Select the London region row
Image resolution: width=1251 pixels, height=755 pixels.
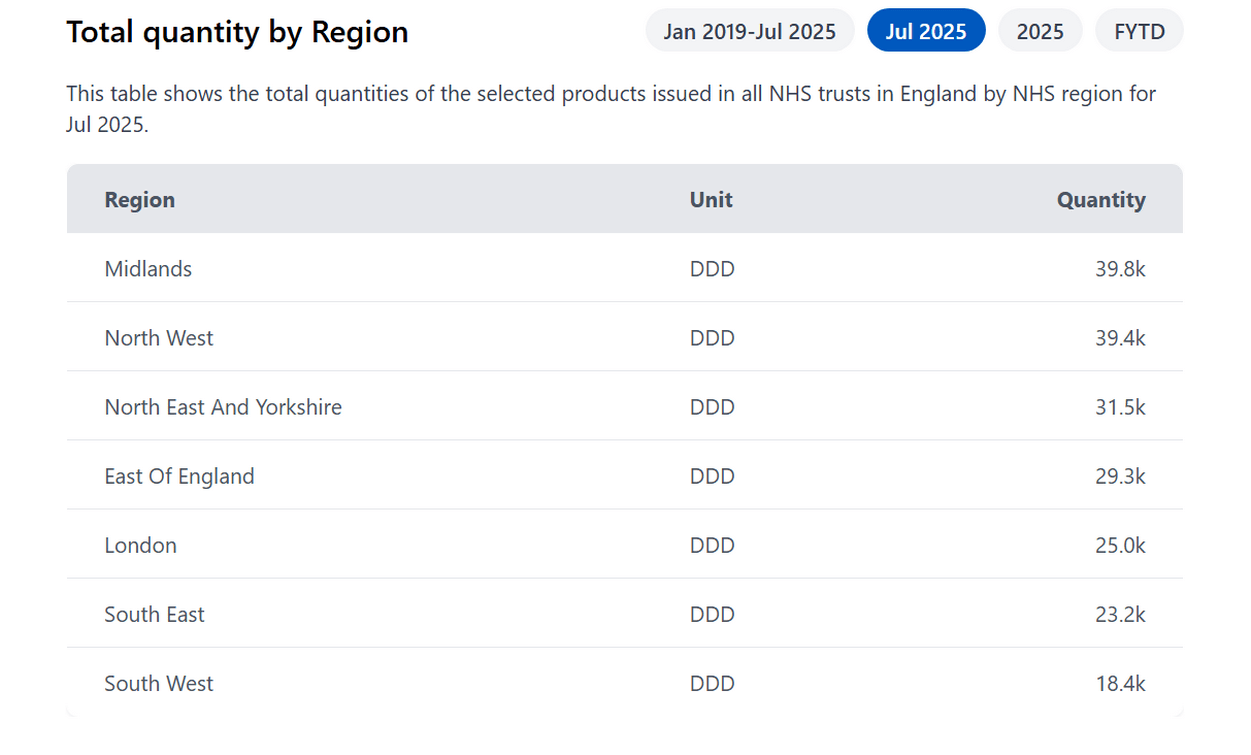click(140, 545)
